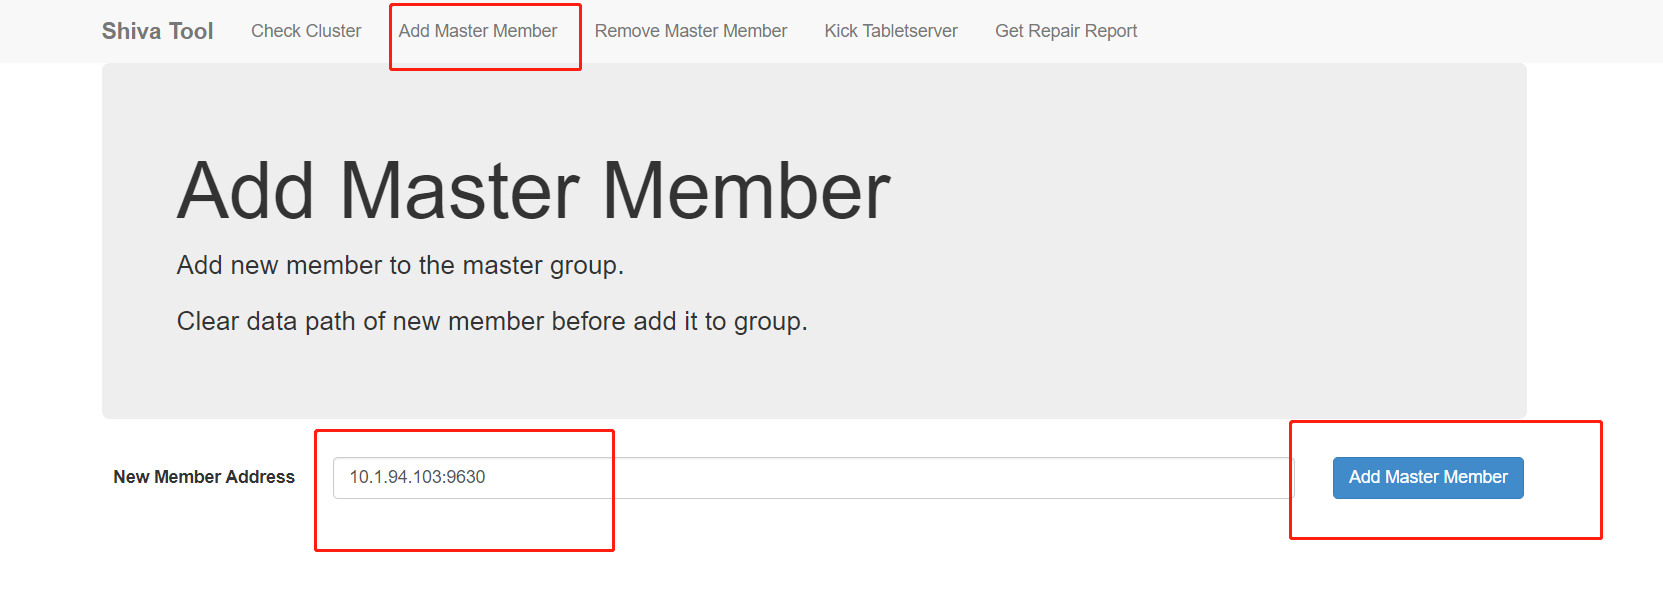This screenshot has width=1663, height=614.
Task: Click the empty middle of the address field
Action: [x=900, y=478]
